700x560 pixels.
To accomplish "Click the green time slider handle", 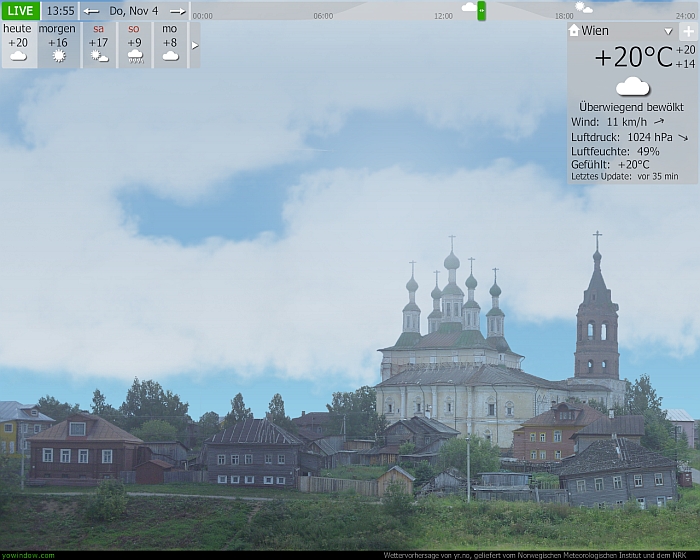I will point(481,11).
